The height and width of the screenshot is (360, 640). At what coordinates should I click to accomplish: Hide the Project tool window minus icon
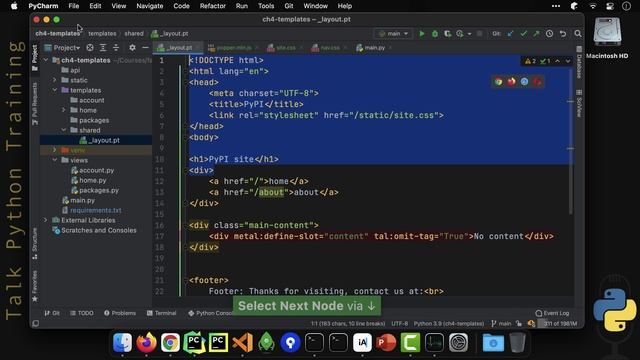point(145,48)
